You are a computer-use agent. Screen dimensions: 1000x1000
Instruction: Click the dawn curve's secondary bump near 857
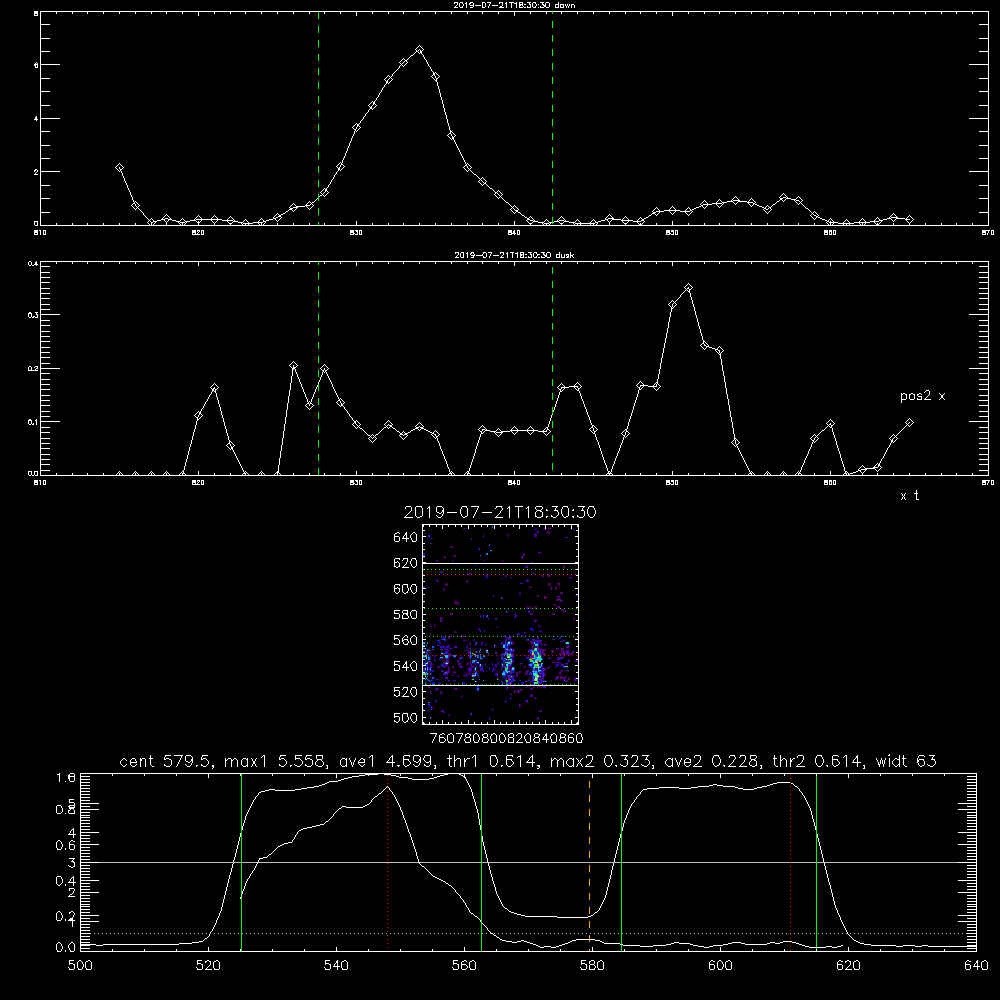point(784,198)
